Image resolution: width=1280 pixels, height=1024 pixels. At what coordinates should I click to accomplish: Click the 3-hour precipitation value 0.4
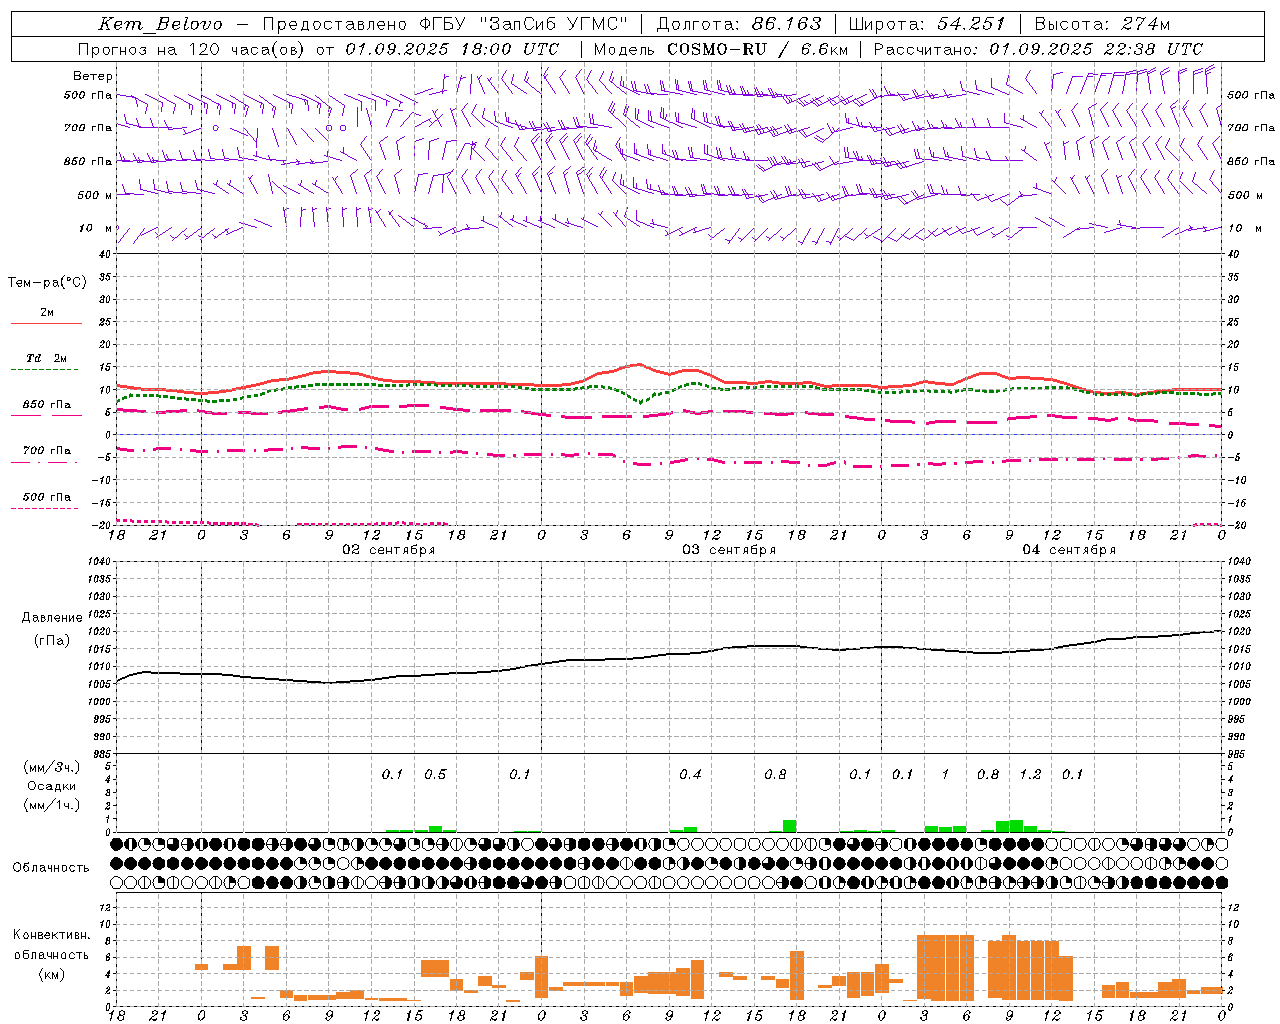click(690, 775)
